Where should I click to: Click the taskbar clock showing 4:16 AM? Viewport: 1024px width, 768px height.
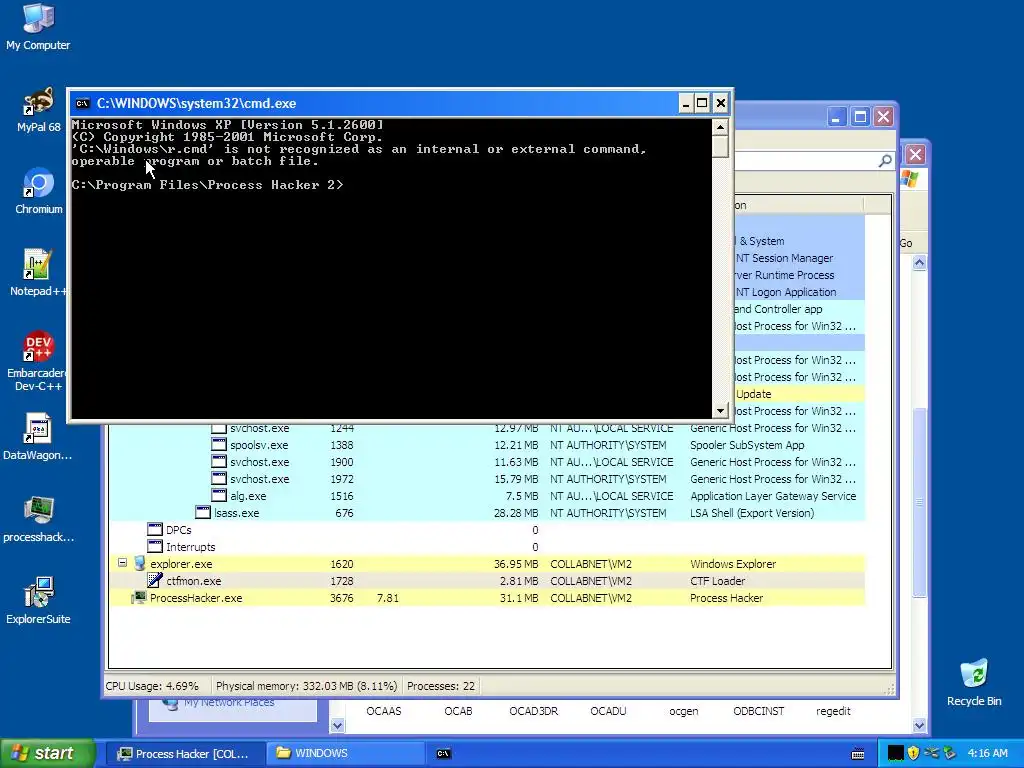coord(987,753)
